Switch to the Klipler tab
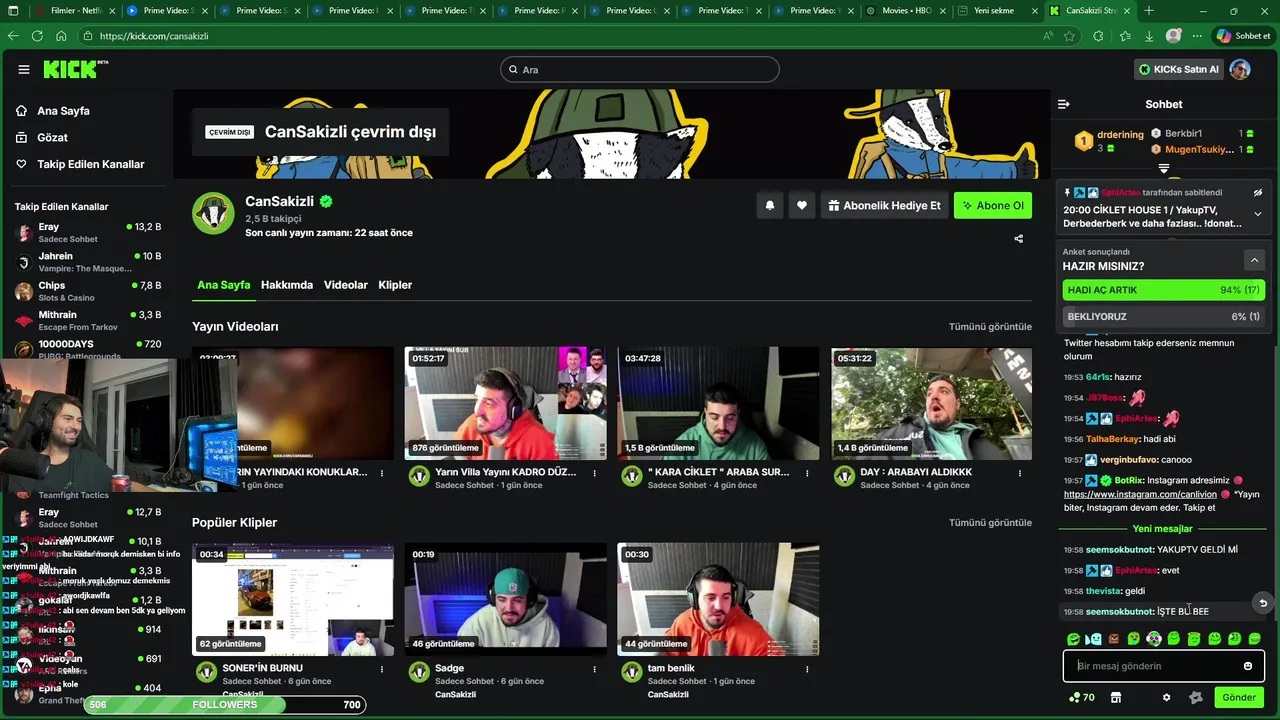This screenshot has width=1280, height=720. (395, 285)
